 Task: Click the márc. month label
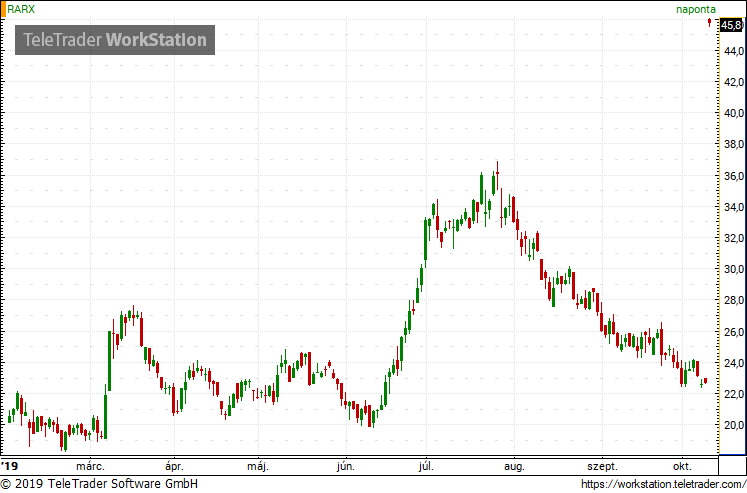[x=90, y=466]
